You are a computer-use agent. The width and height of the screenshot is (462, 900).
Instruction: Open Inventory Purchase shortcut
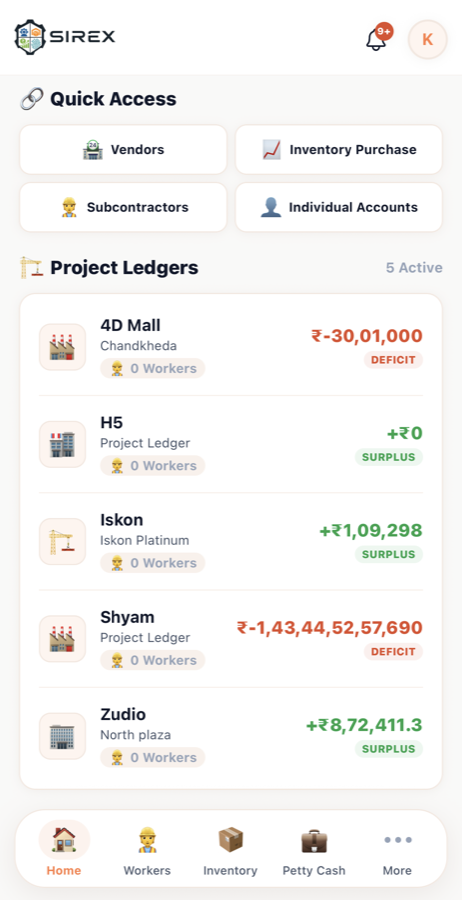pos(339,150)
